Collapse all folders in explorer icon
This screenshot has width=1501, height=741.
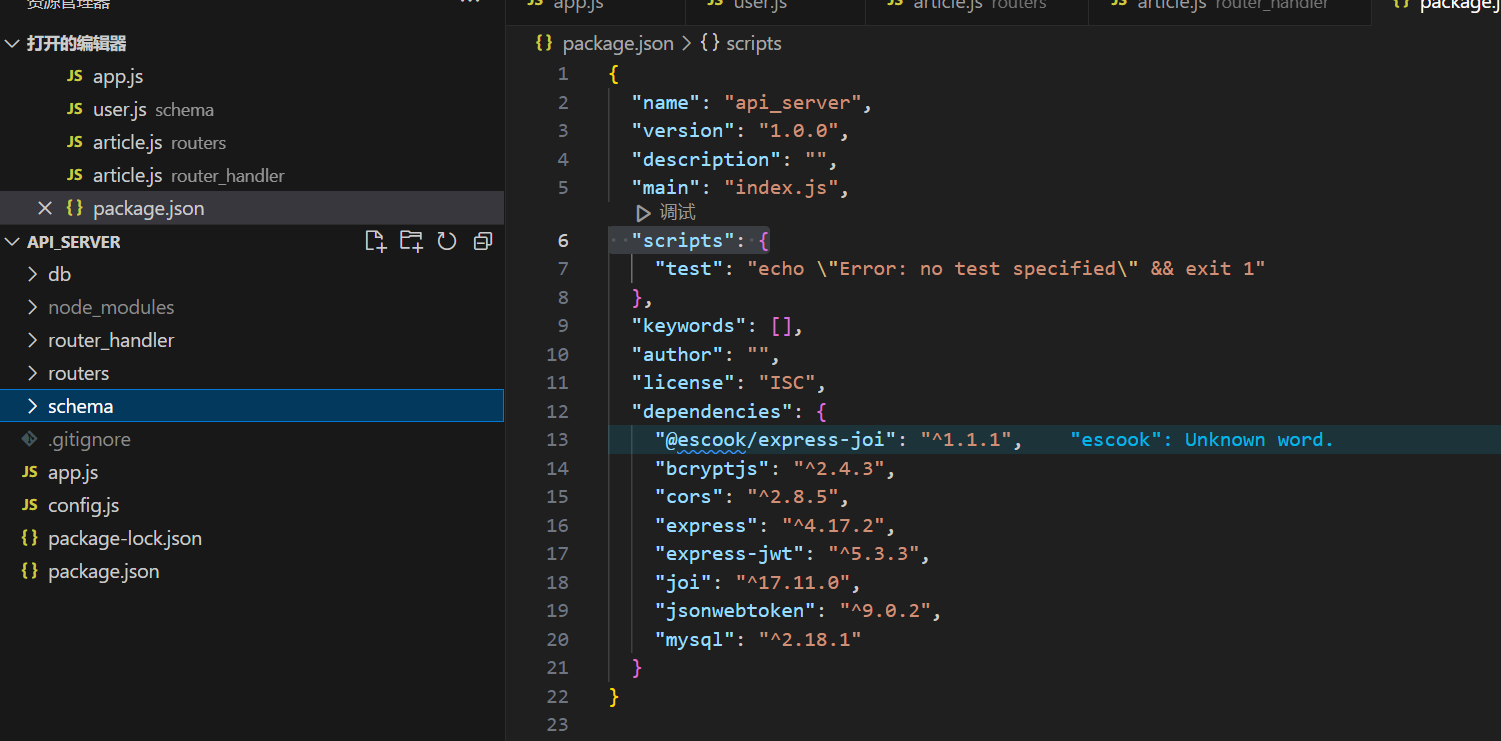[483, 241]
